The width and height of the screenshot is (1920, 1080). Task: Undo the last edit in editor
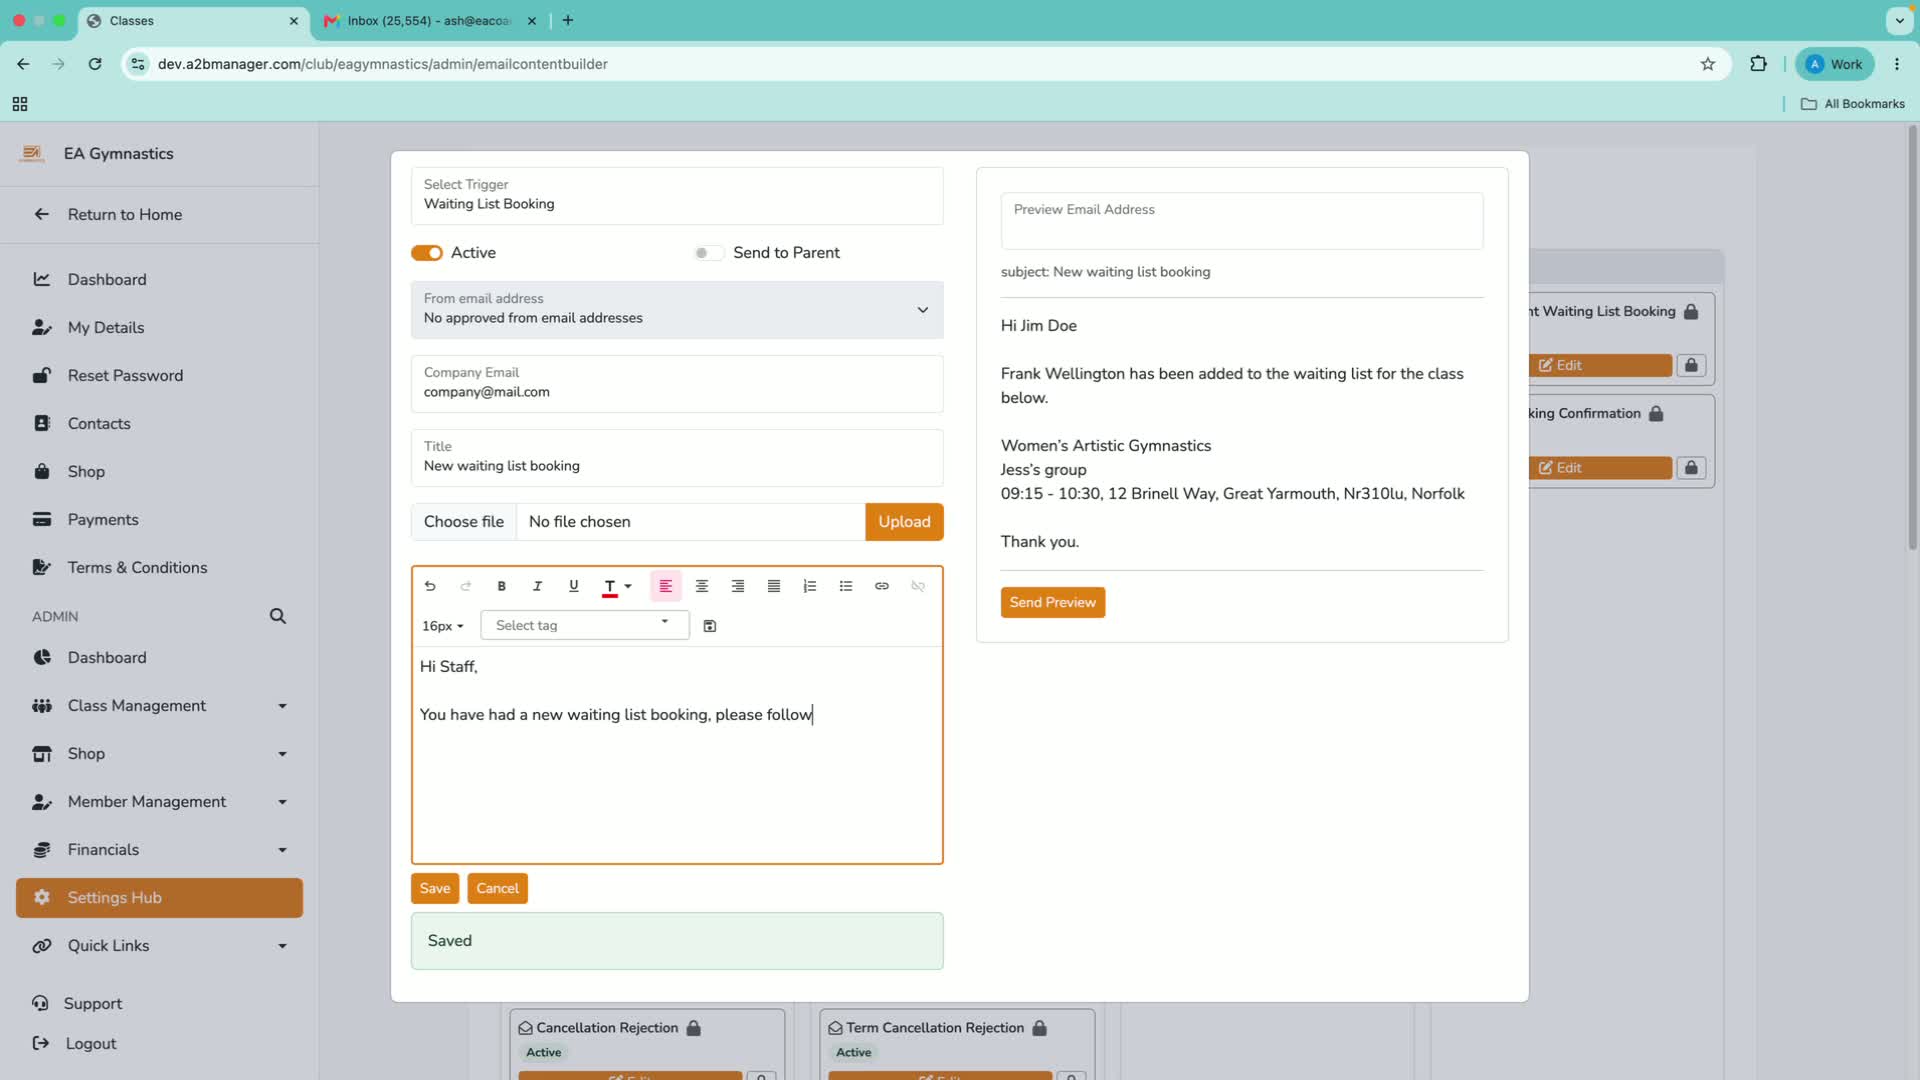(x=430, y=586)
